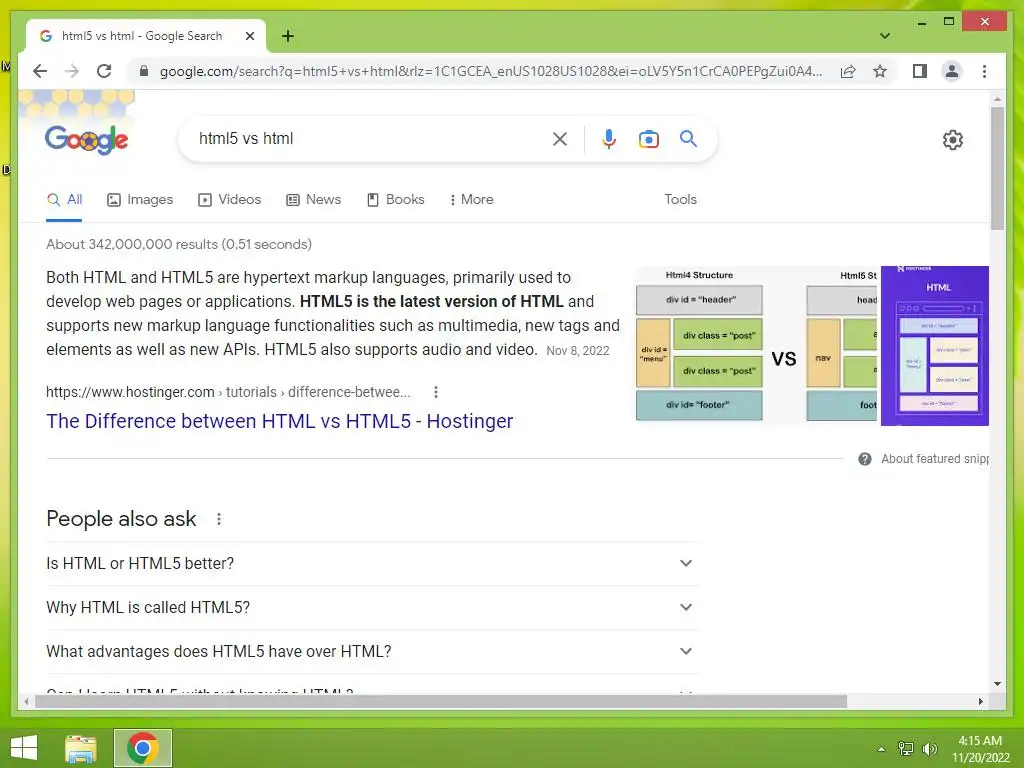Open a new tab with the plus button
1024x768 pixels.
click(287, 36)
